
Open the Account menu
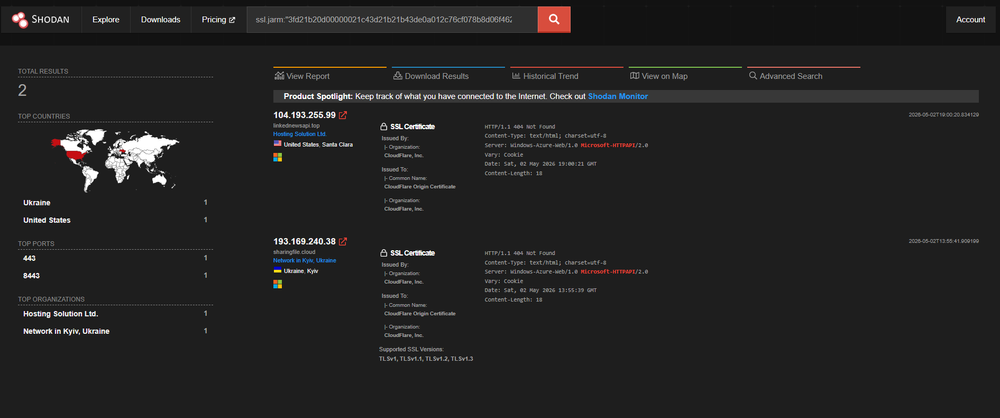[x=971, y=20]
